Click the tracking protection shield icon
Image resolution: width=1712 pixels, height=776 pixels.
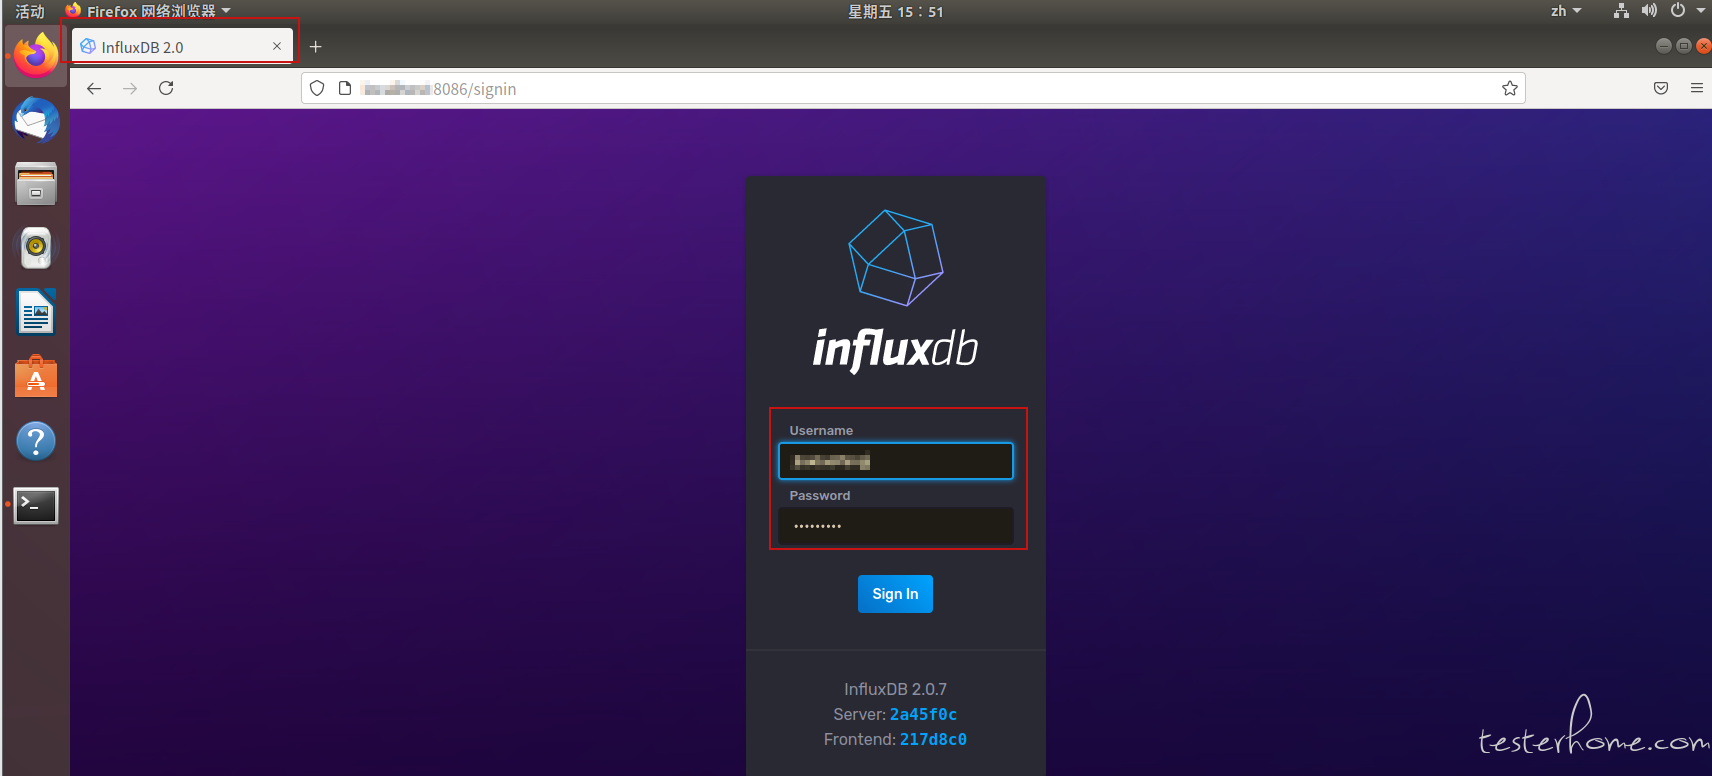tap(317, 88)
